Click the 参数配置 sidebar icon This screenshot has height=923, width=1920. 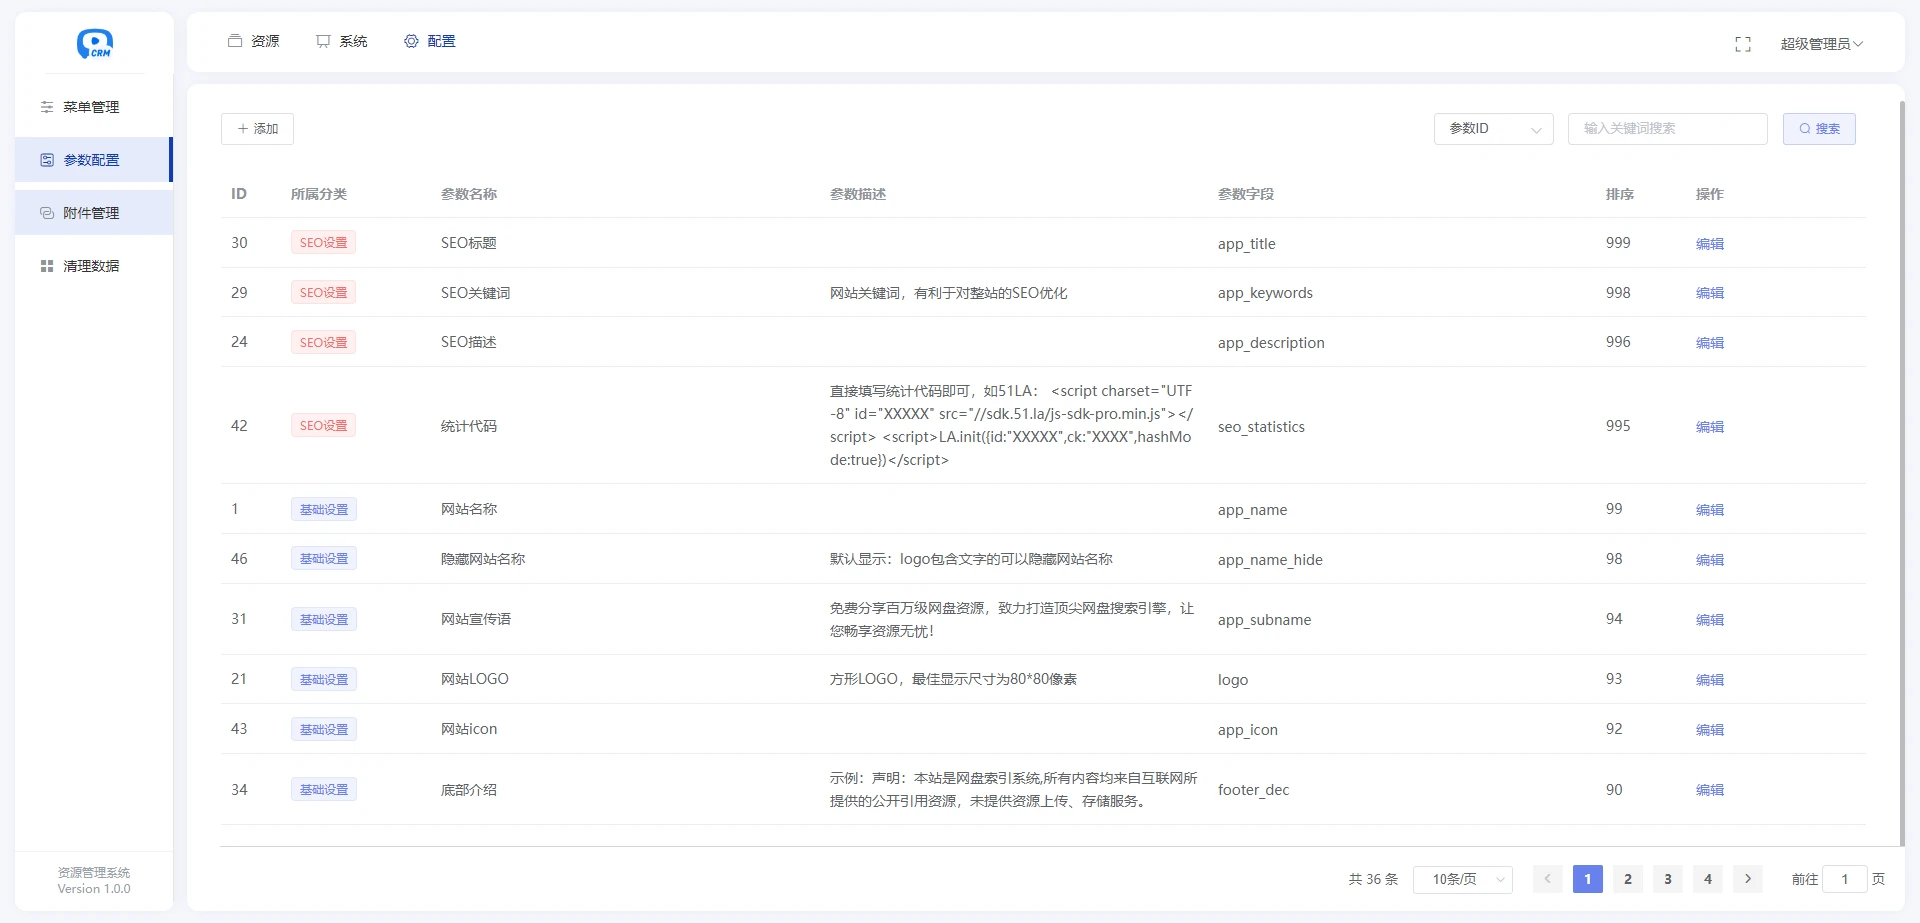click(x=47, y=160)
